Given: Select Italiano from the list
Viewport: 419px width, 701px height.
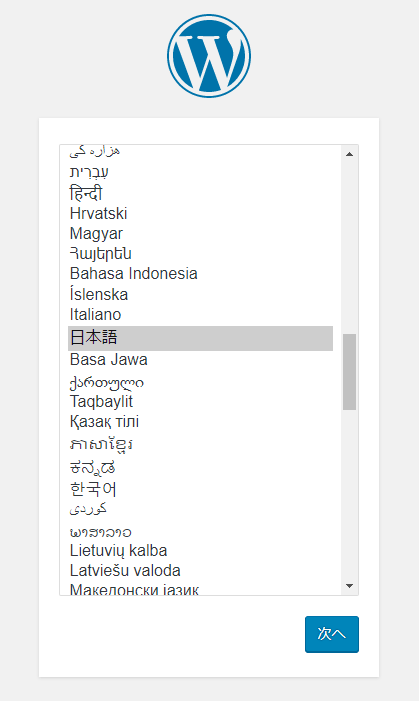Looking at the screenshot, I should coord(200,315).
